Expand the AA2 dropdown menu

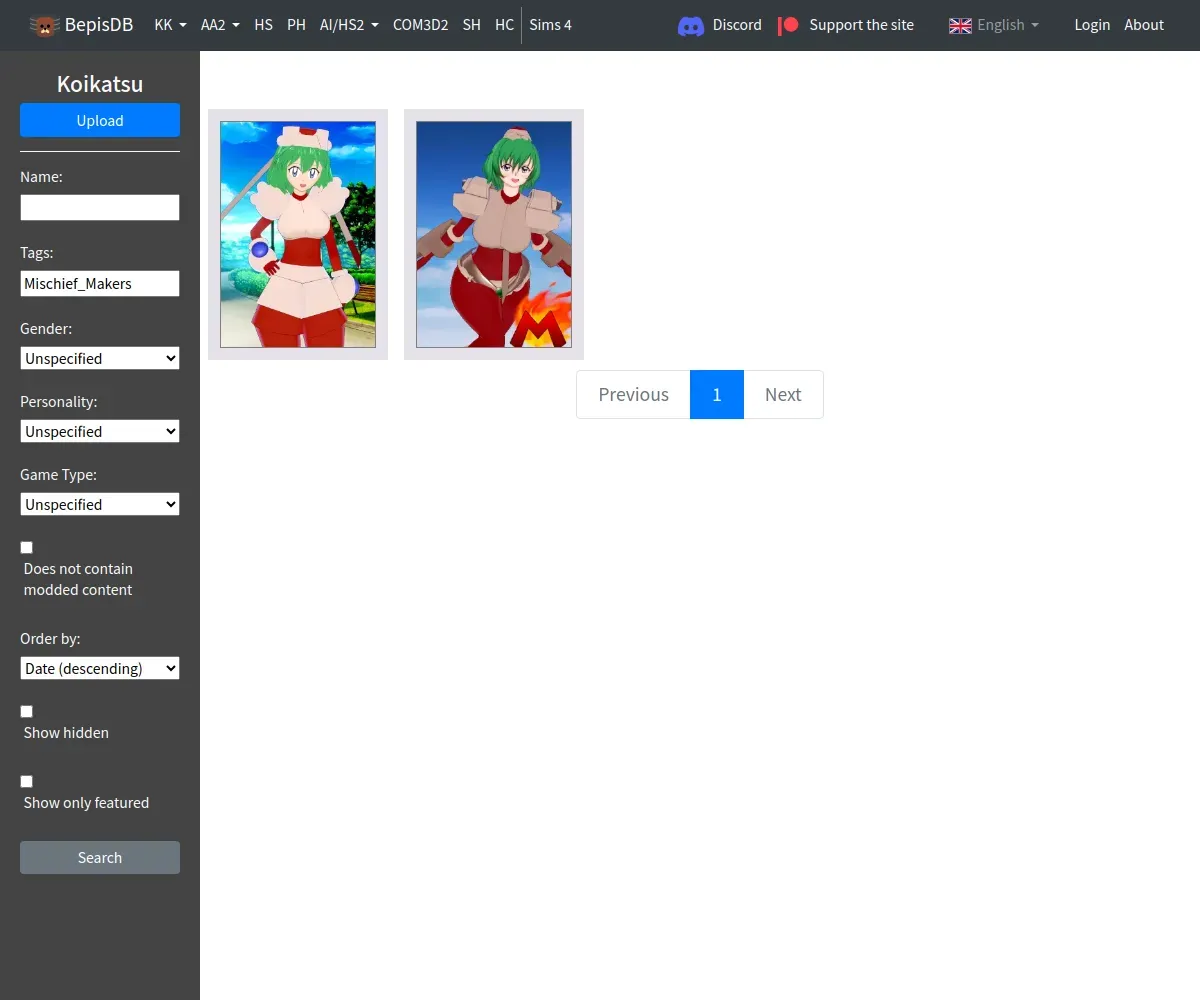tap(220, 25)
